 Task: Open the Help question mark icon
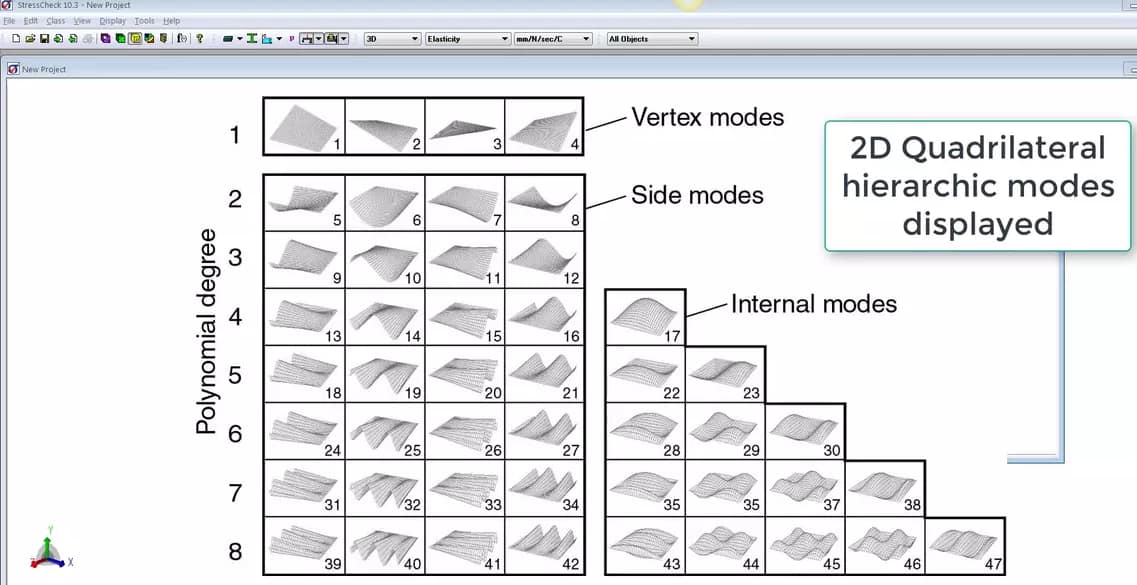click(199, 38)
